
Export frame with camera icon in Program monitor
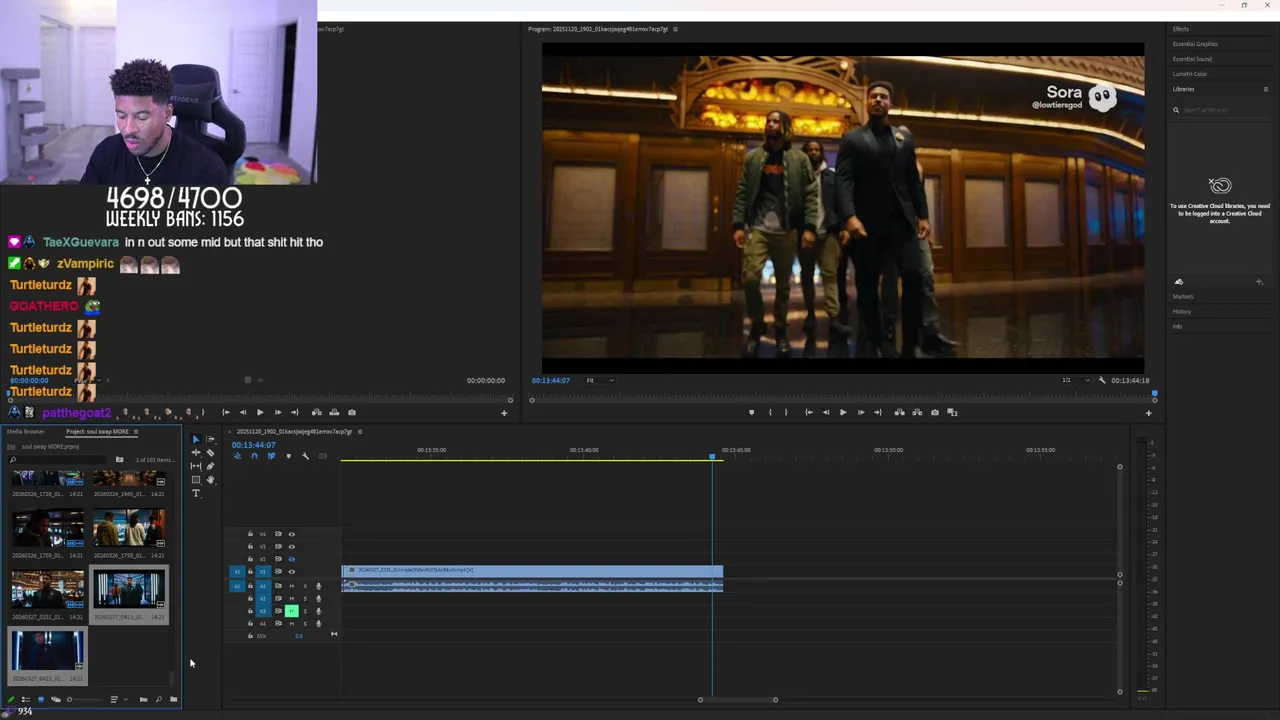tap(935, 412)
